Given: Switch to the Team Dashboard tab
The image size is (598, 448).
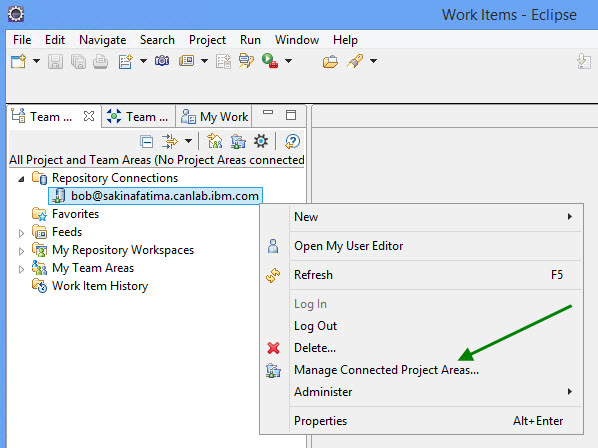Looking at the screenshot, I should click(x=138, y=116).
